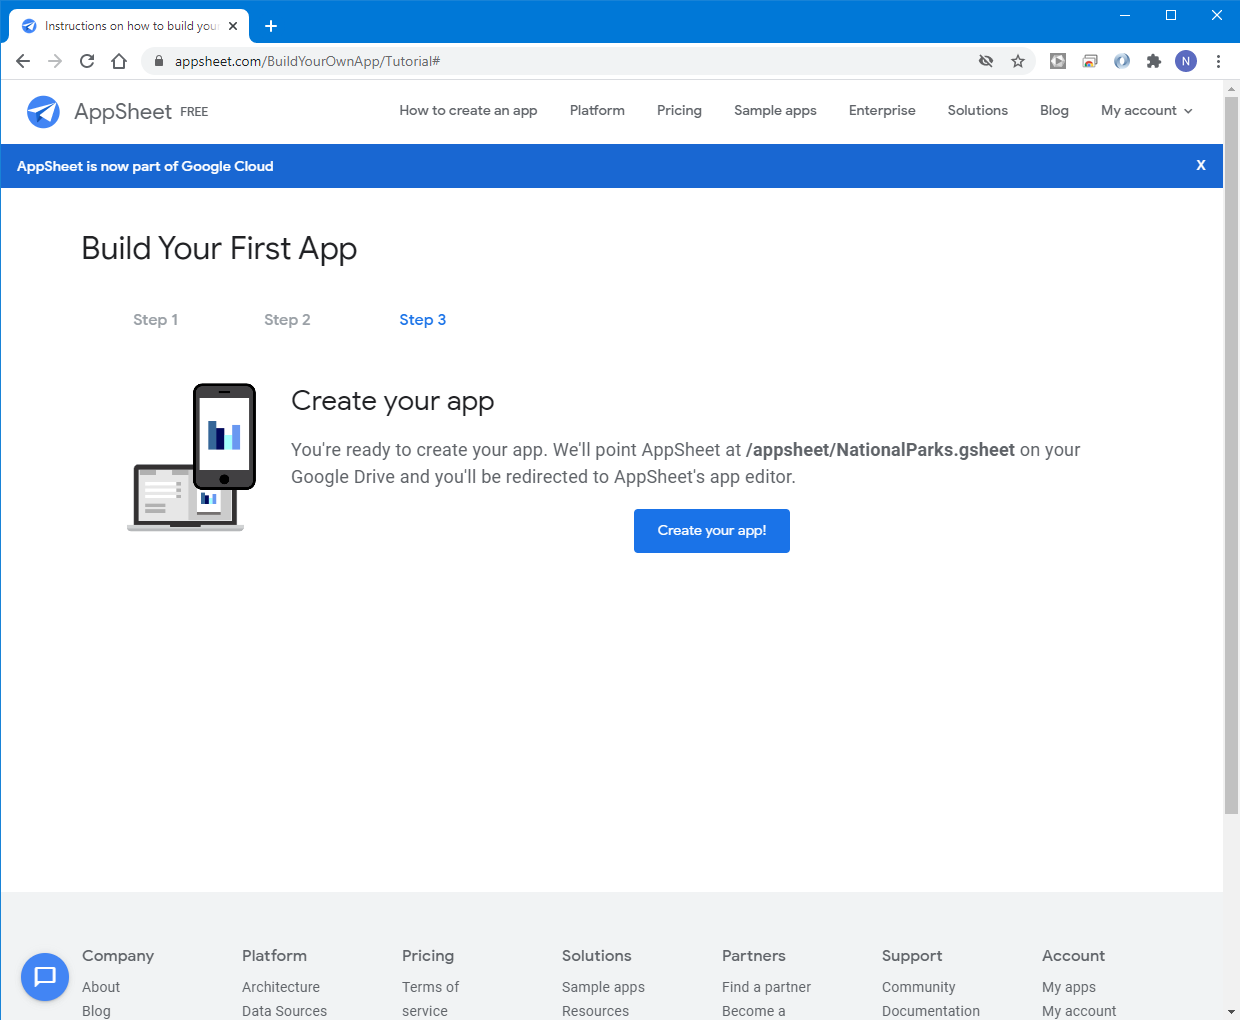Open the browser extensions puzzle icon
This screenshot has width=1240, height=1020.
[1154, 61]
